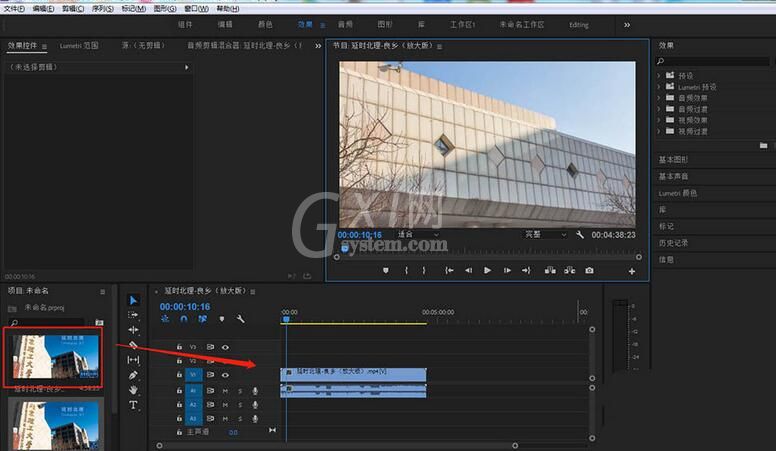Add marker in Program Monitor
This screenshot has height=451, width=776.
pos(386,270)
